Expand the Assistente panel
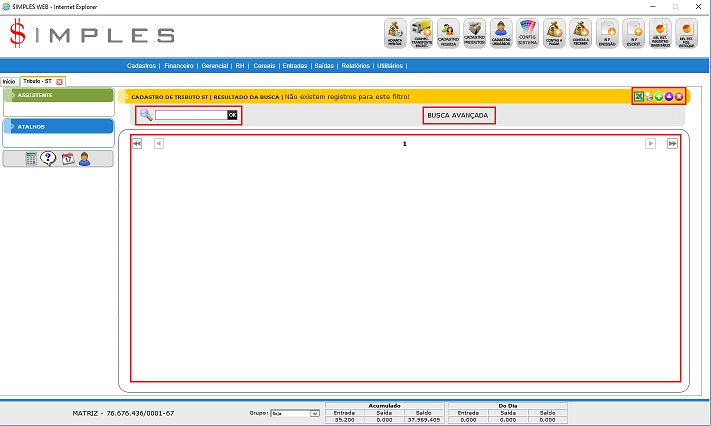The height and width of the screenshot is (426, 711). click(x=58, y=95)
